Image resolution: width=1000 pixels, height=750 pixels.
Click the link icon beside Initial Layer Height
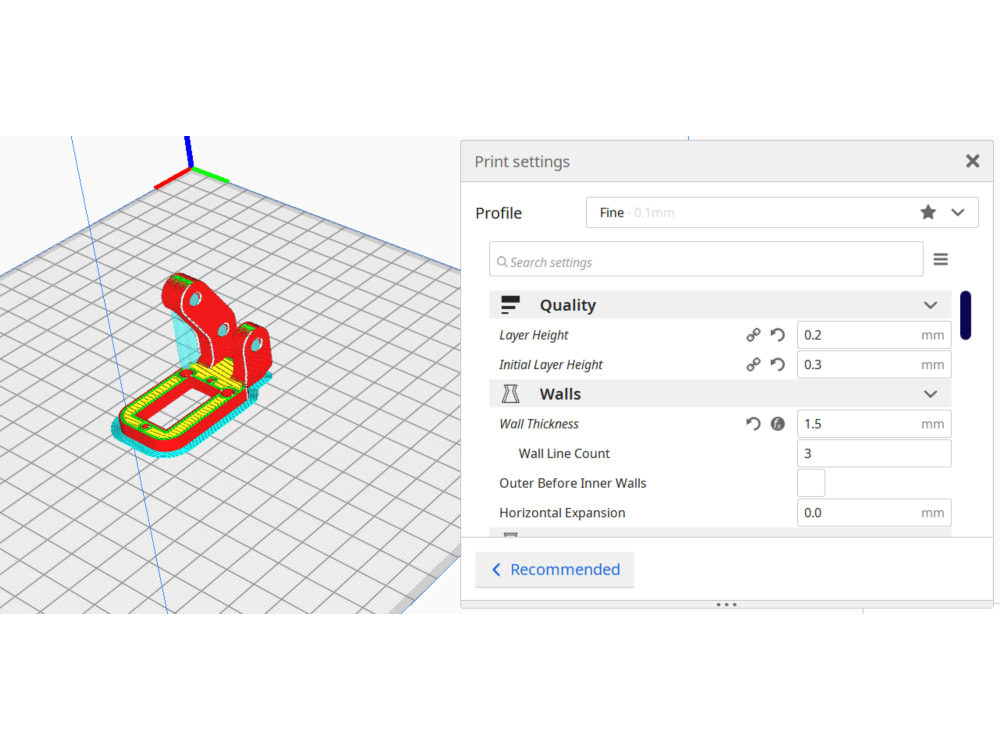tap(753, 365)
